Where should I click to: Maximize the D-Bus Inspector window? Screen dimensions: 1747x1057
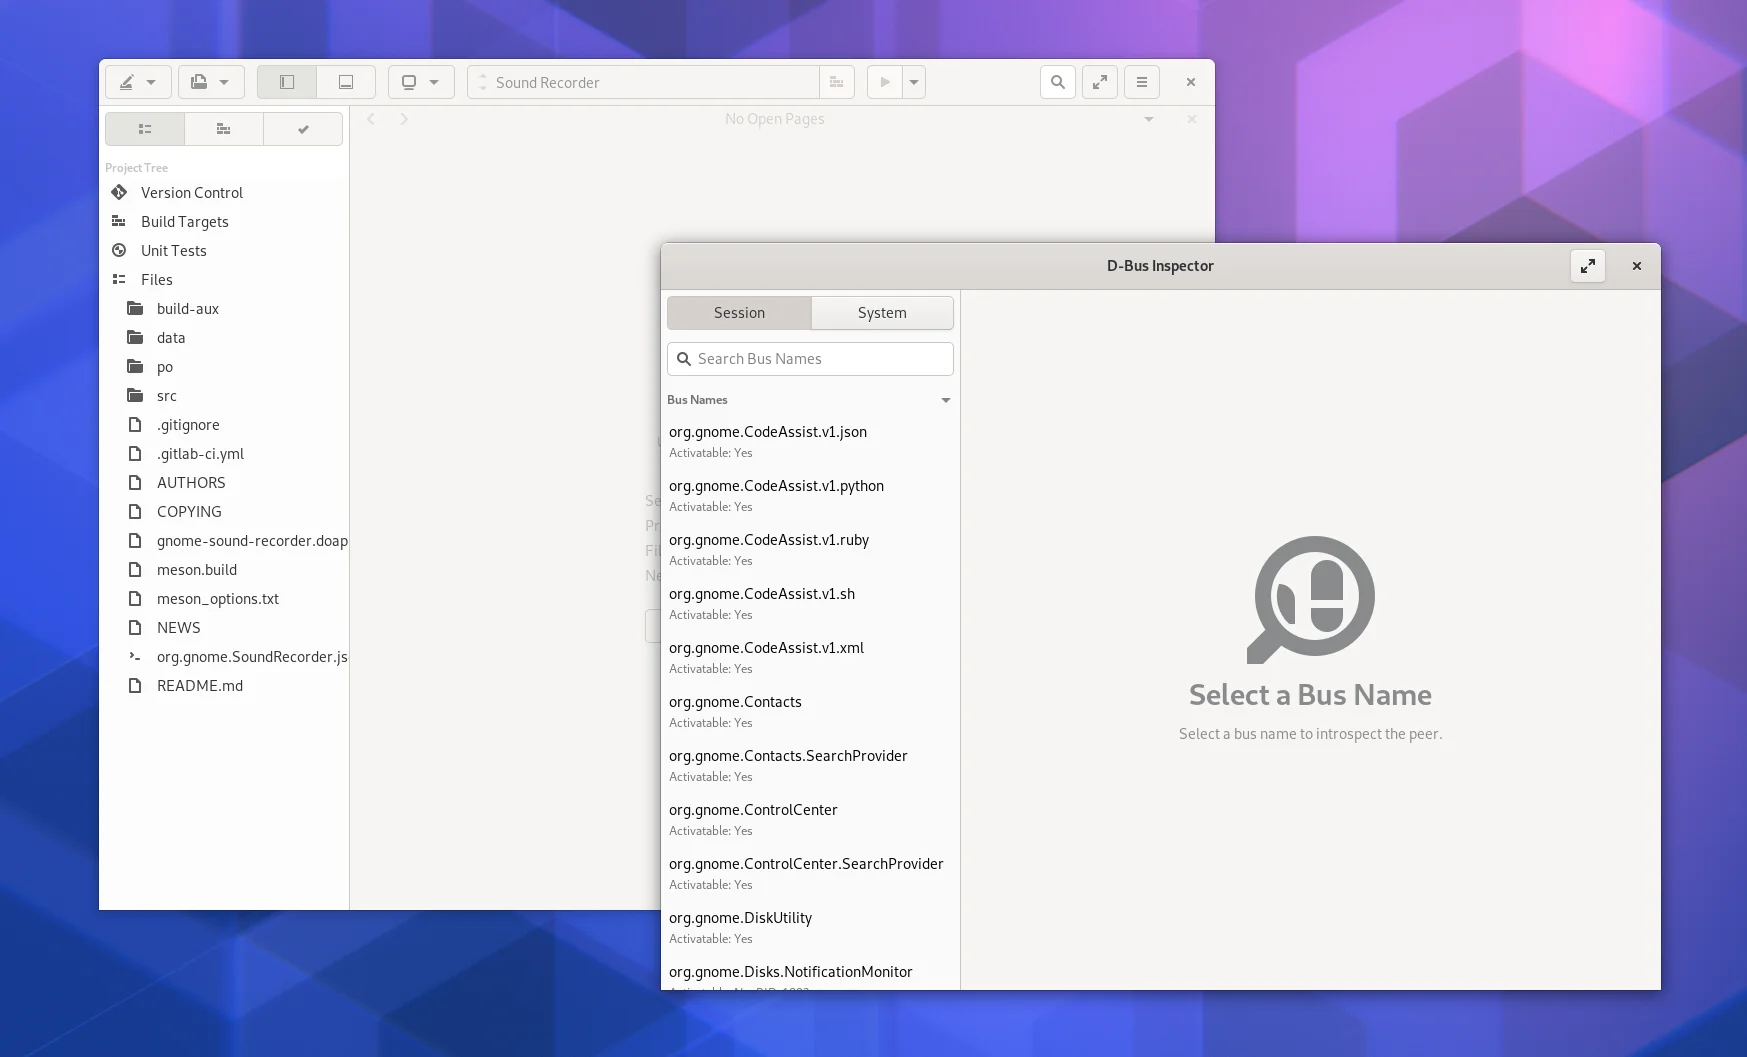[x=1587, y=266]
